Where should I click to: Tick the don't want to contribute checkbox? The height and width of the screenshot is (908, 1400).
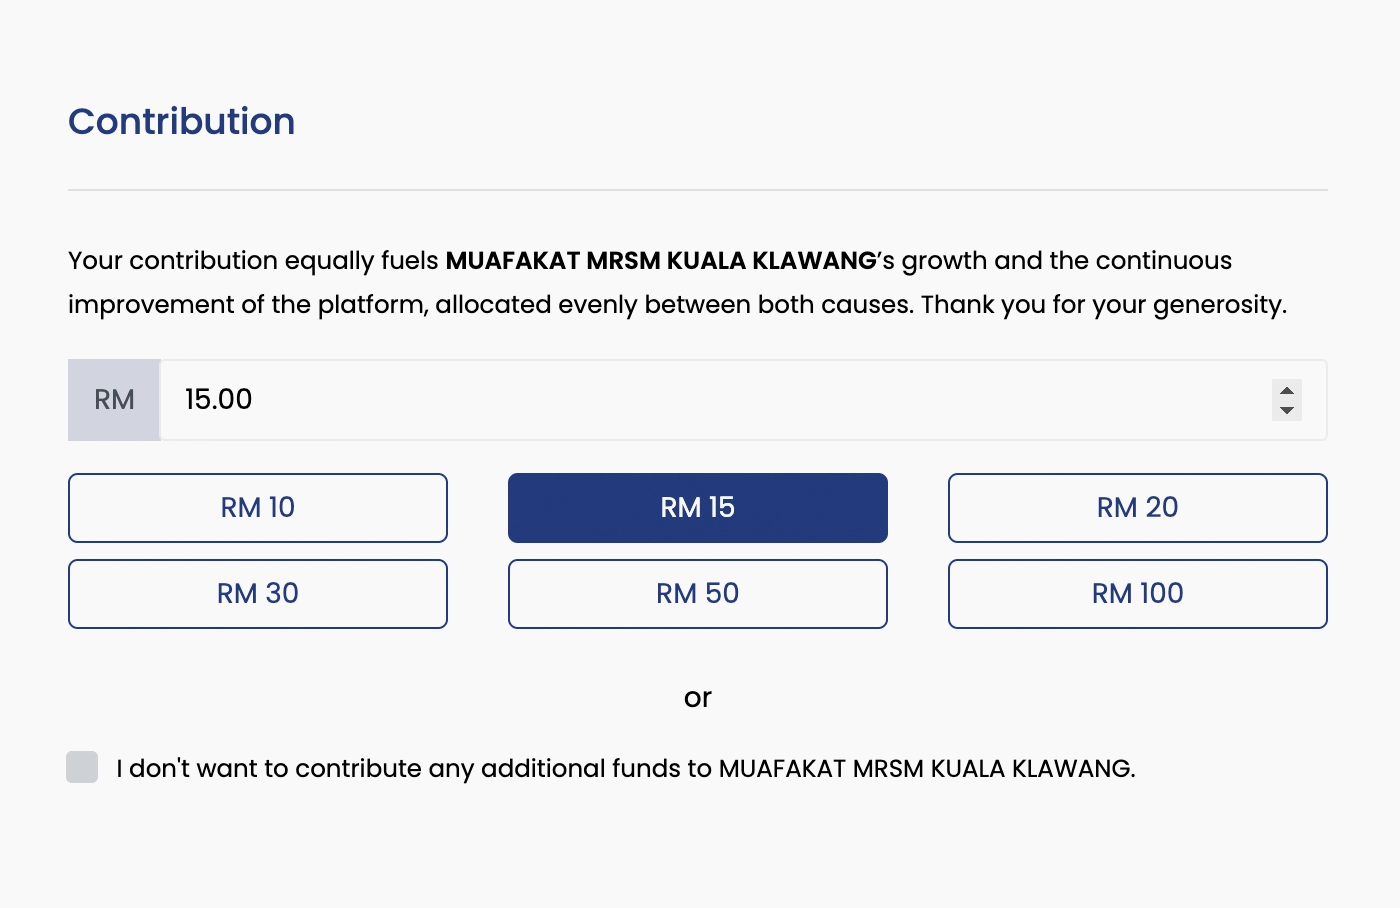(x=82, y=767)
